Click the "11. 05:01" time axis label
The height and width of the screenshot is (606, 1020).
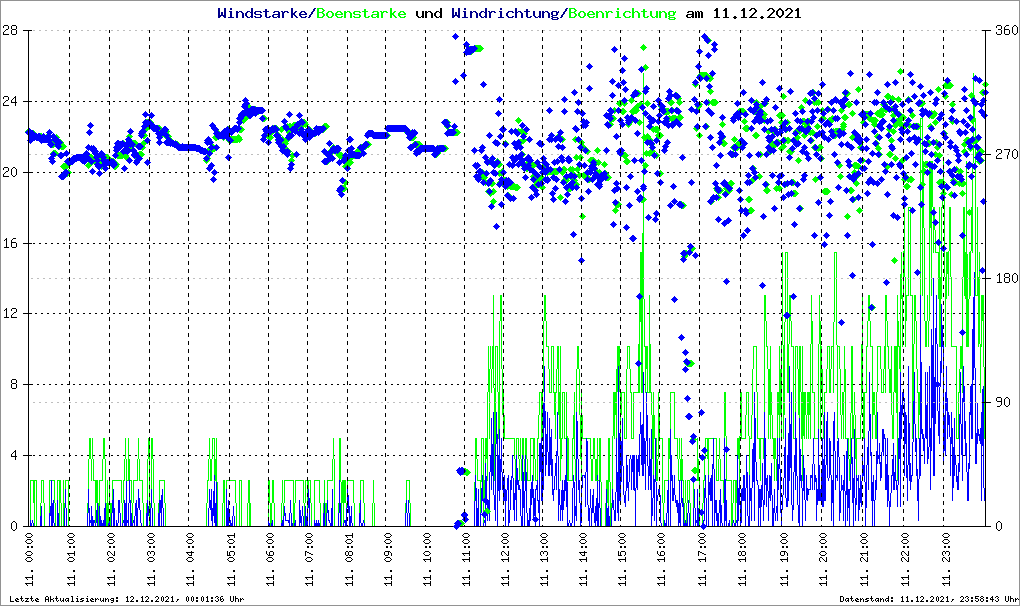point(230,560)
